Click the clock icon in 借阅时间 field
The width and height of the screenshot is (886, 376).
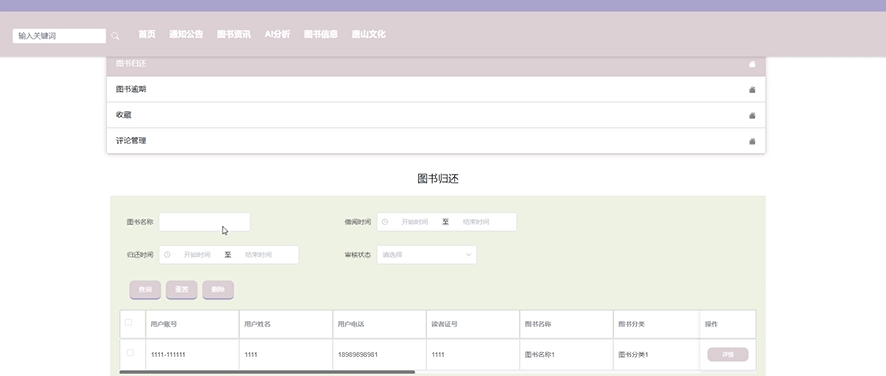click(x=385, y=222)
